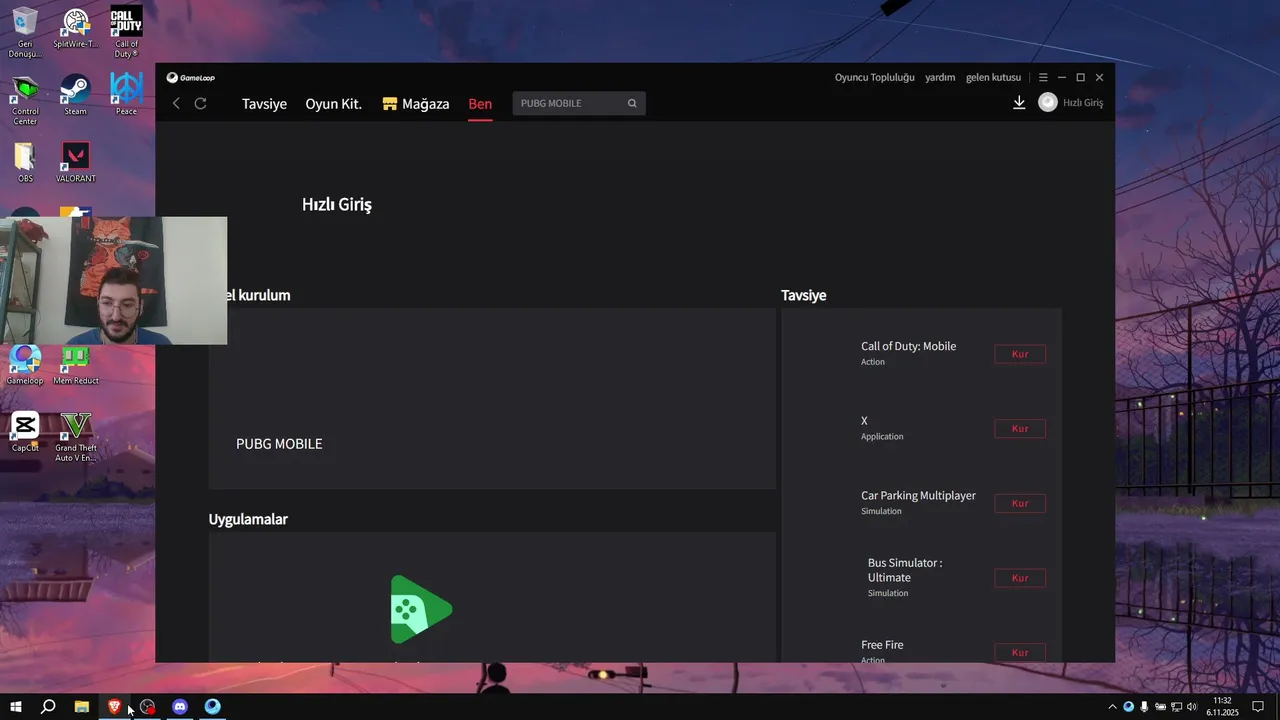Open gelen kutusu inbox

pos(993,77)
